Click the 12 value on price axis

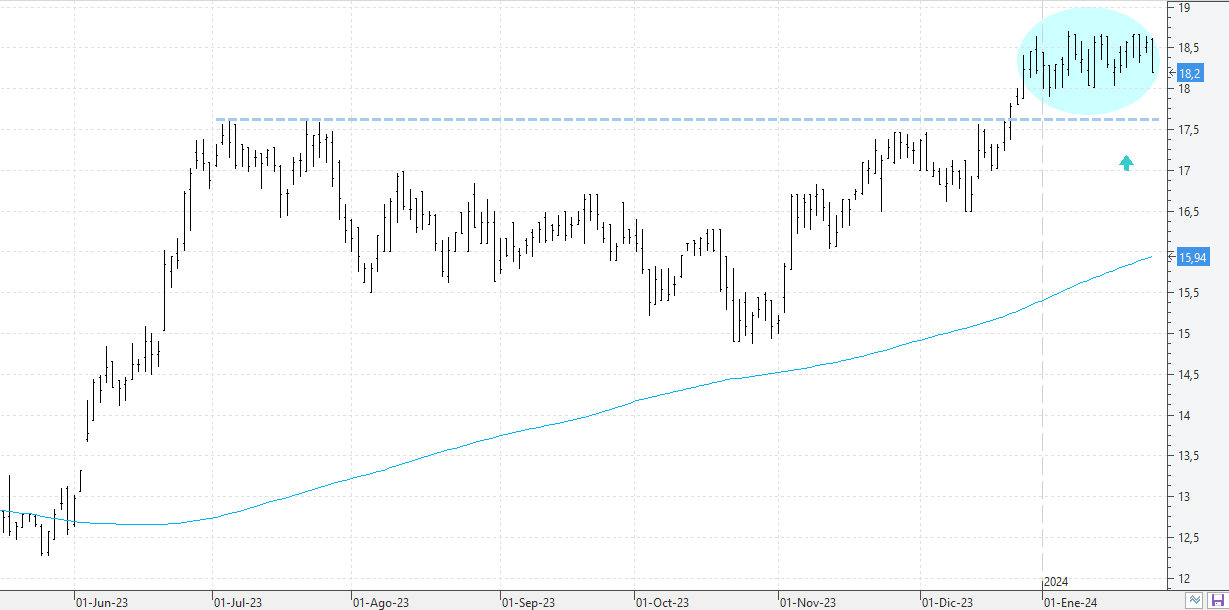(1183, 579)
